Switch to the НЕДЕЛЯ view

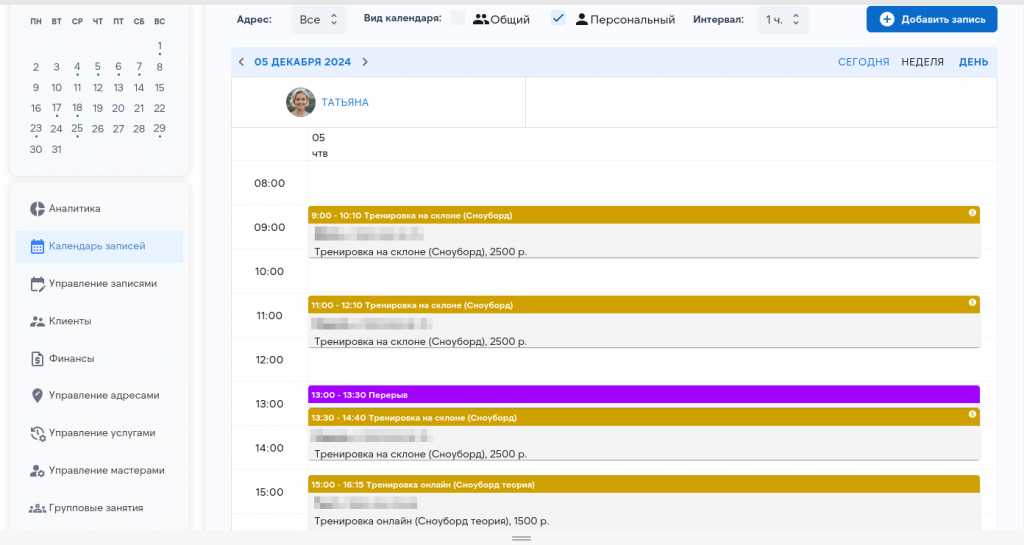pos(922,62)
